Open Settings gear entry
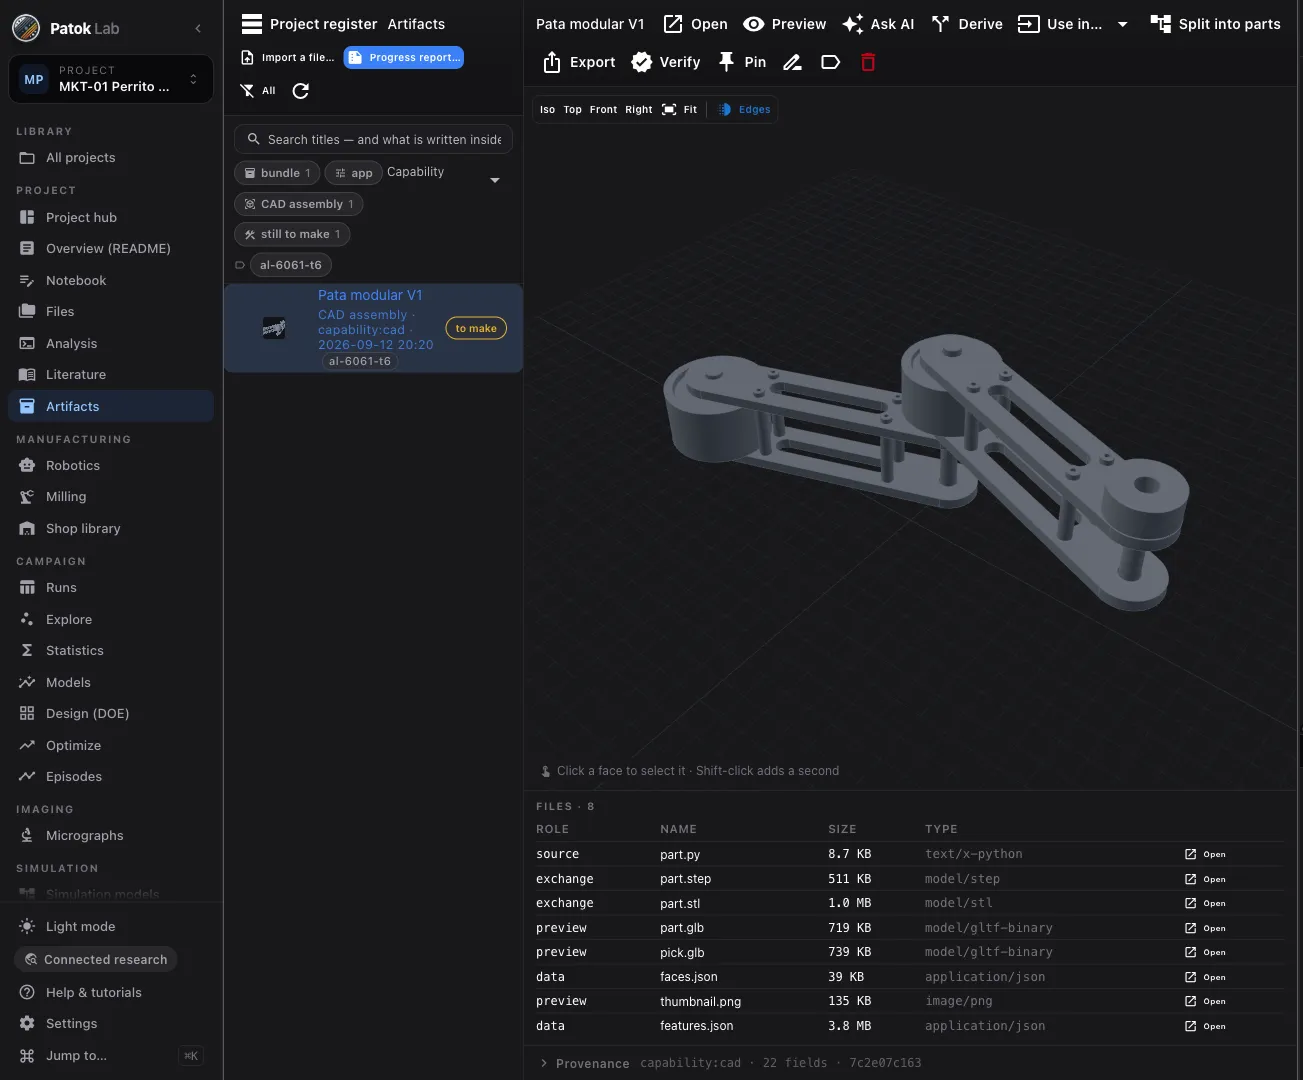Screen dimensions: 1303x1080 [x=111, y=1024]
